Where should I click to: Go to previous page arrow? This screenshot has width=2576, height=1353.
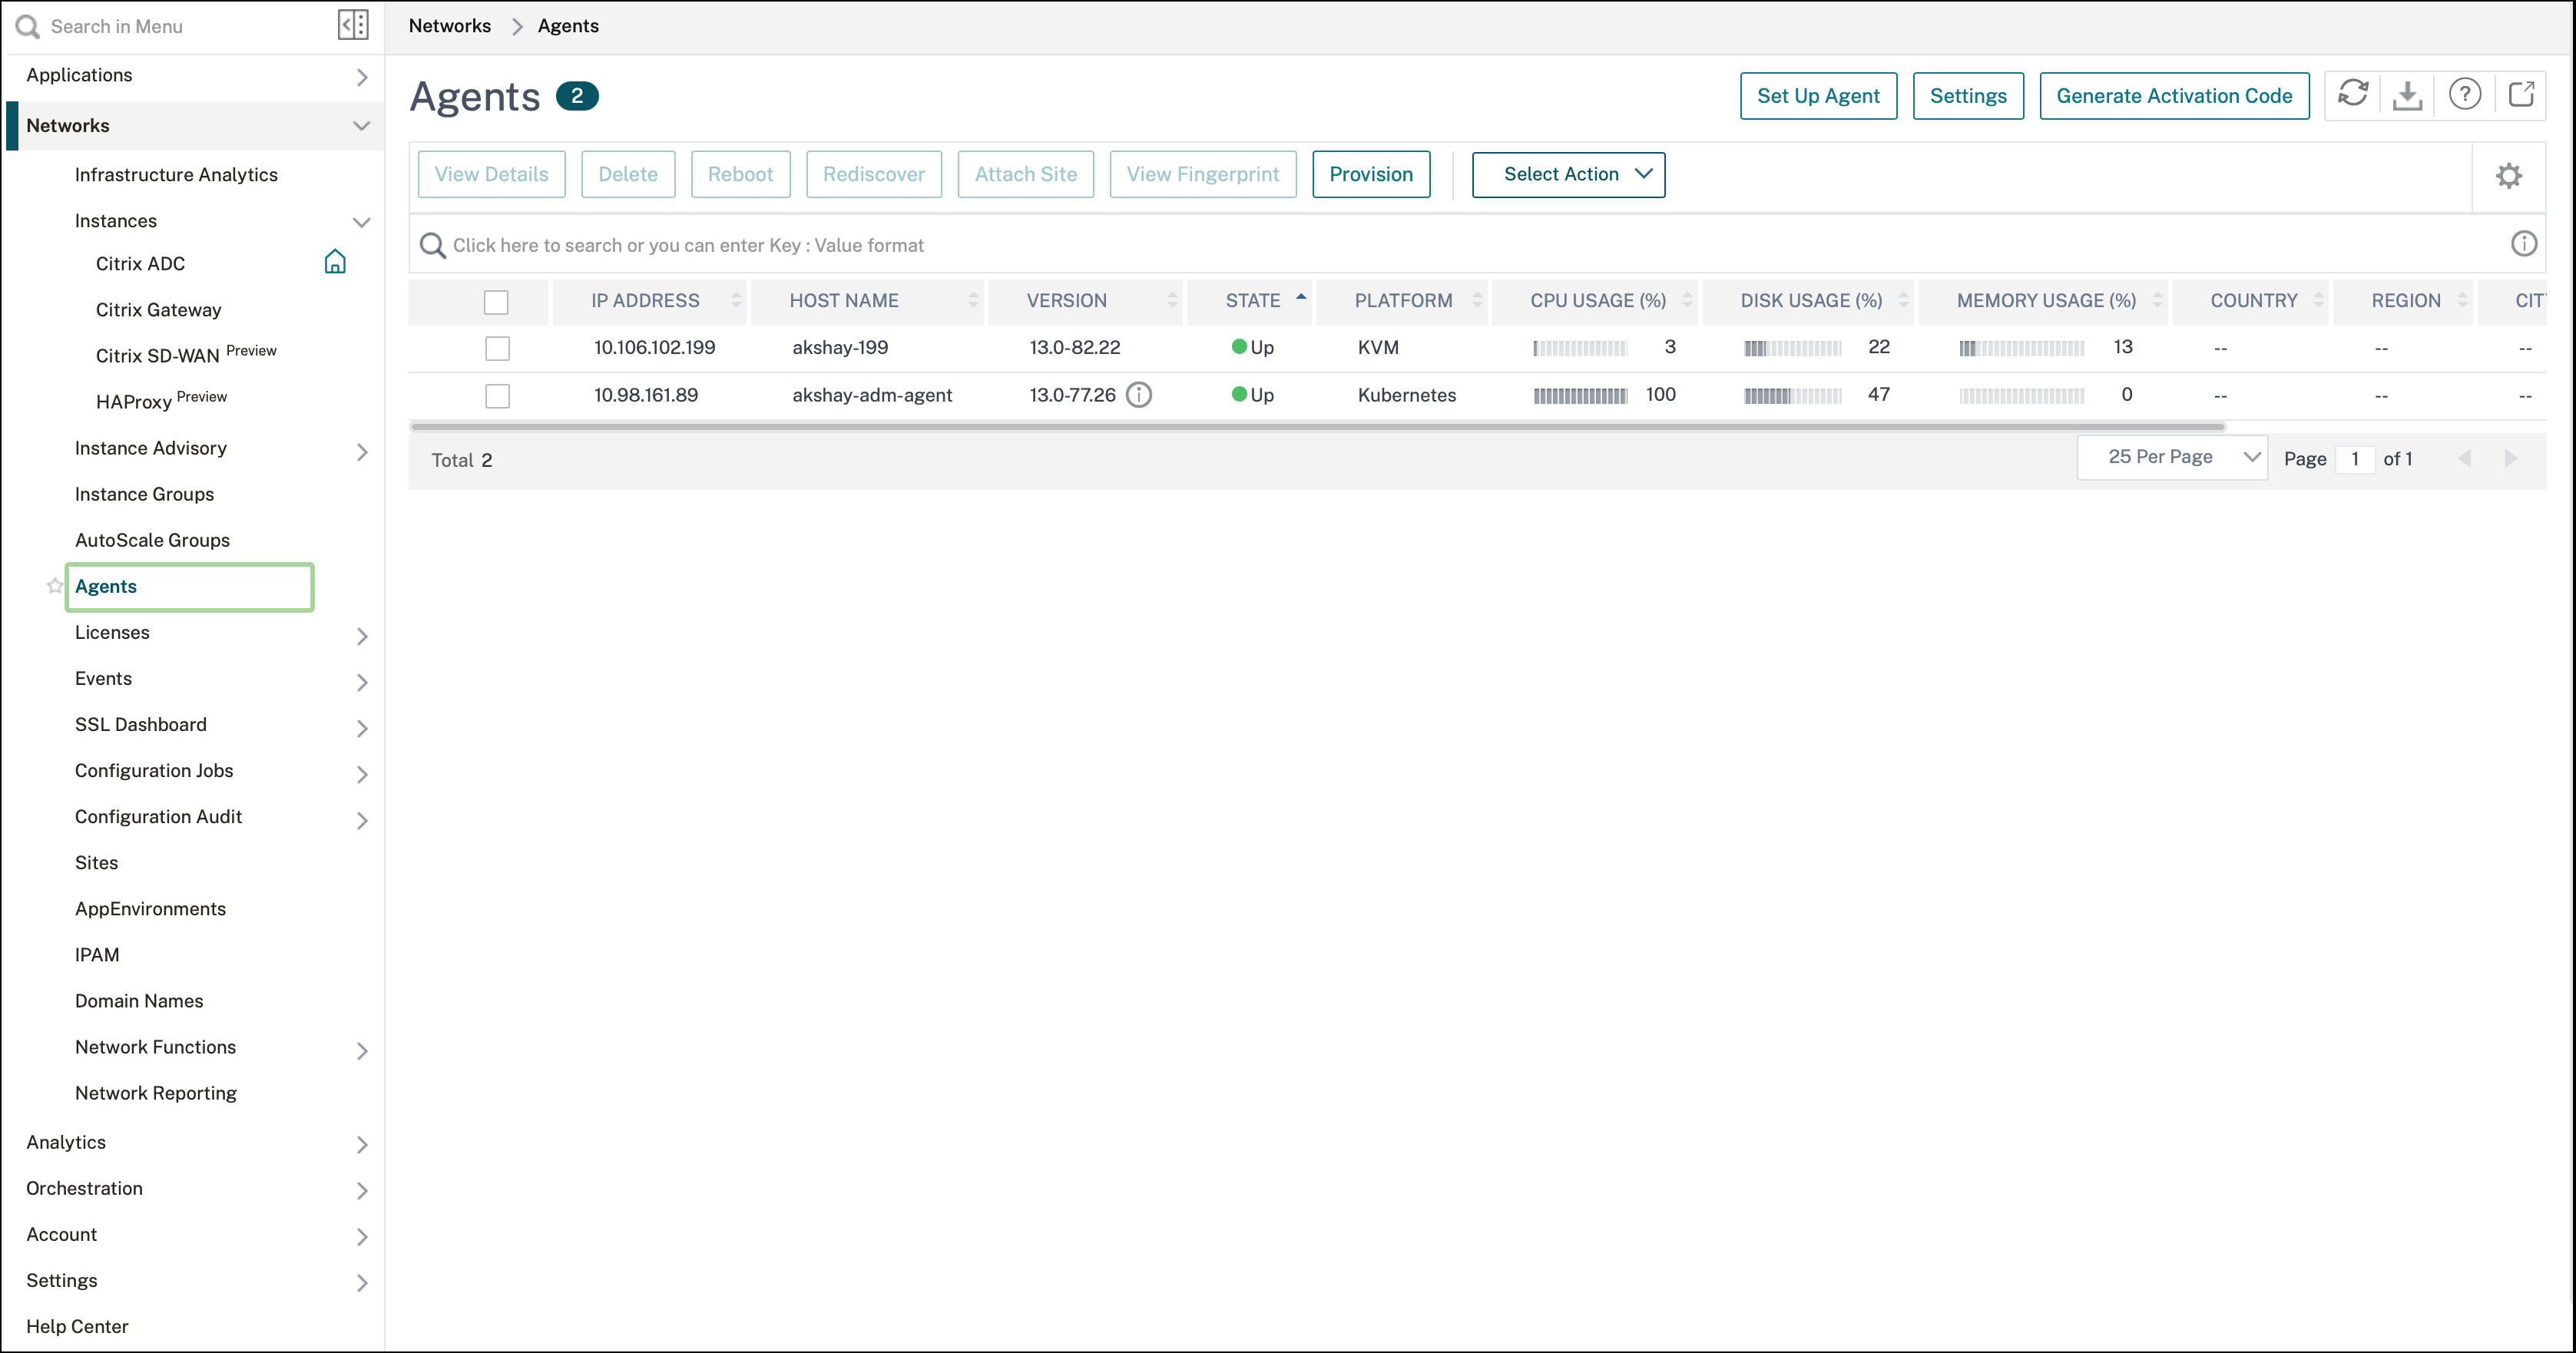(2464, 459)
